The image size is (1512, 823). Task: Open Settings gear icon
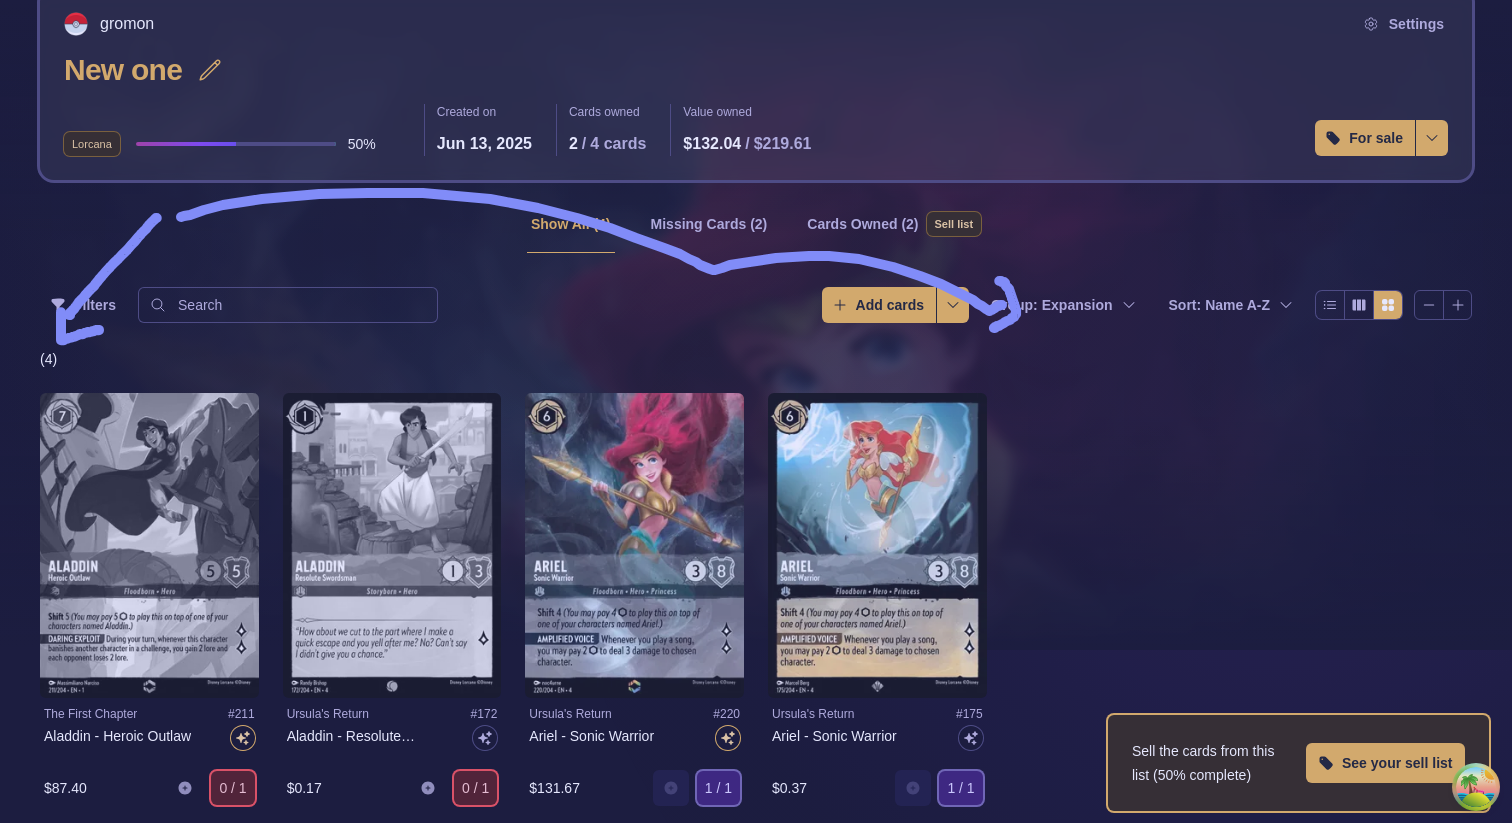click(1371, 24)
